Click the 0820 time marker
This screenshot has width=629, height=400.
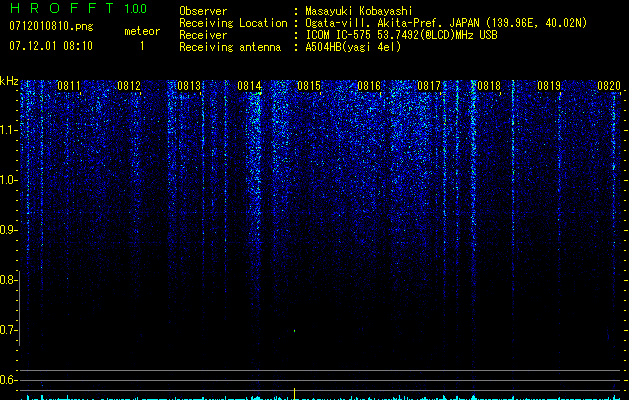609,86
